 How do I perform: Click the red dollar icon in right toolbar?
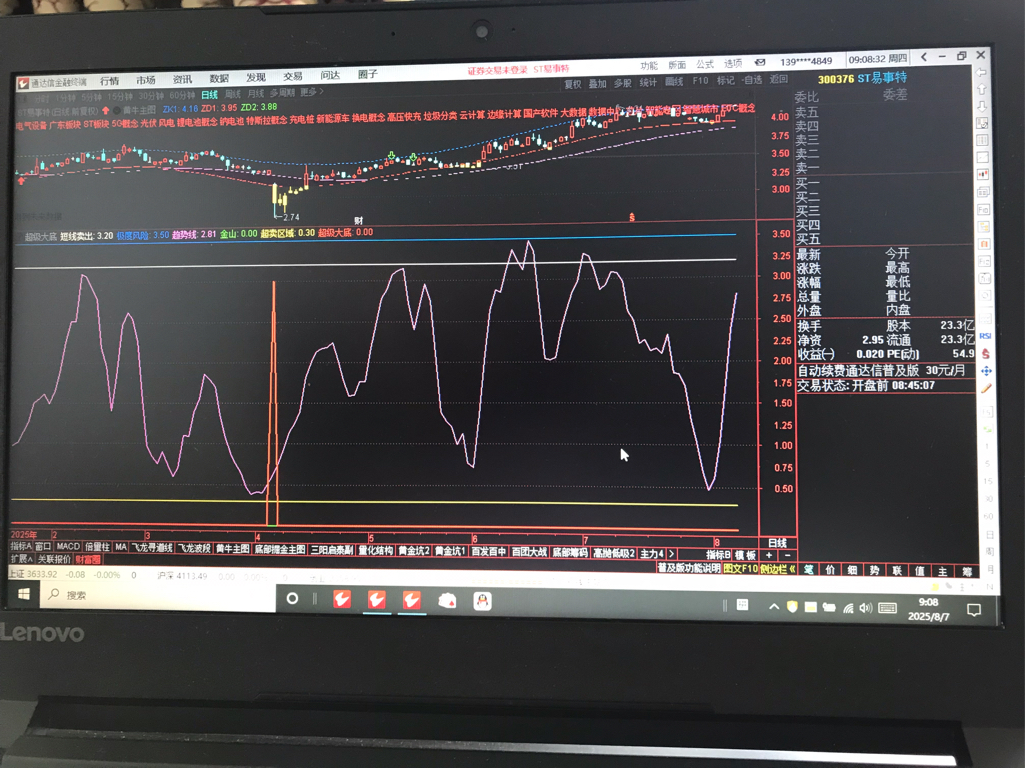986,354
